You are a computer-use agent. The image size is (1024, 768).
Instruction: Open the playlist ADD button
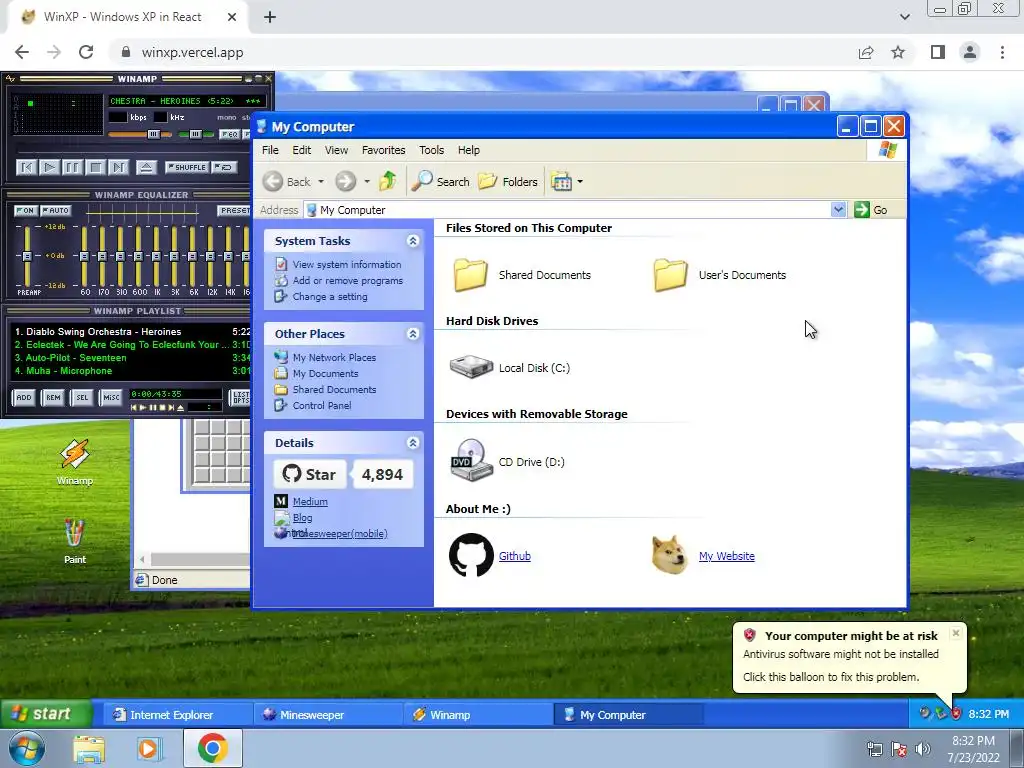click(24, 397)
